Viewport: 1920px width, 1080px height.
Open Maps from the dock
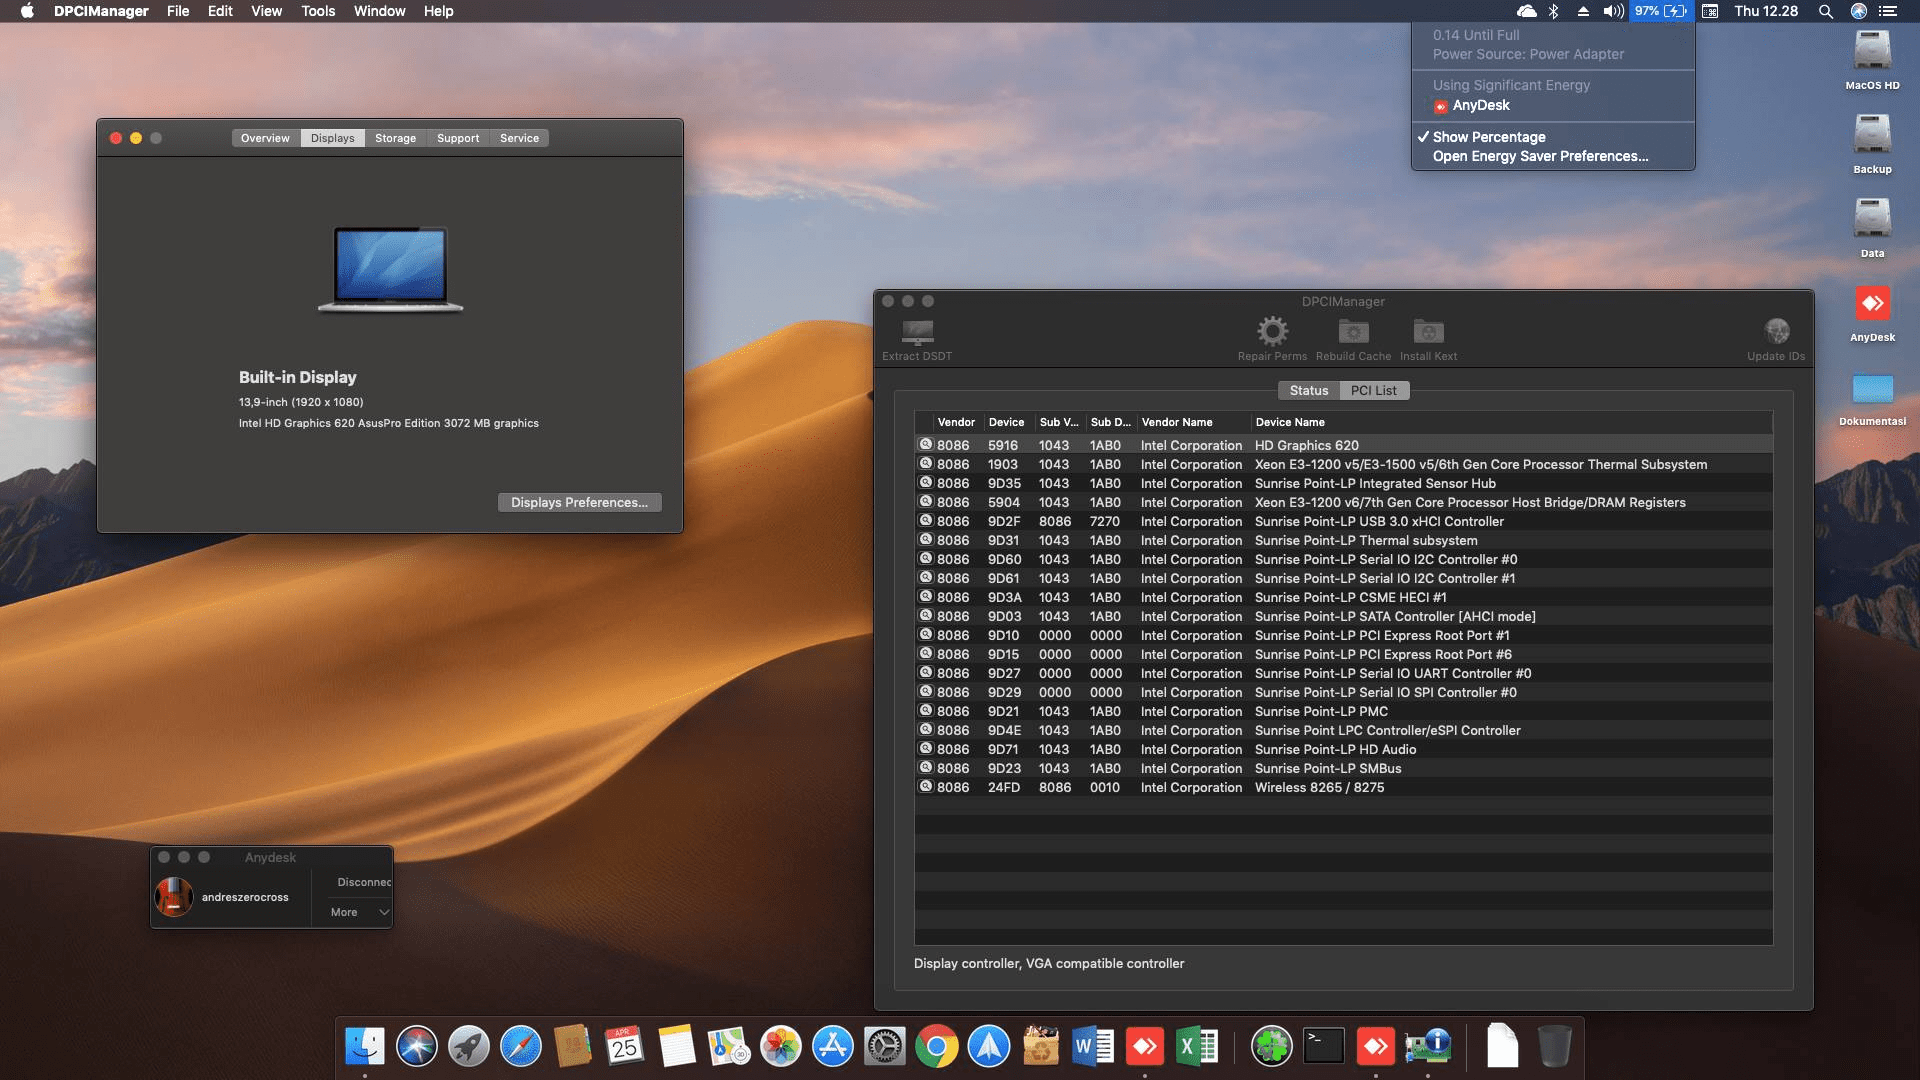729,1047
